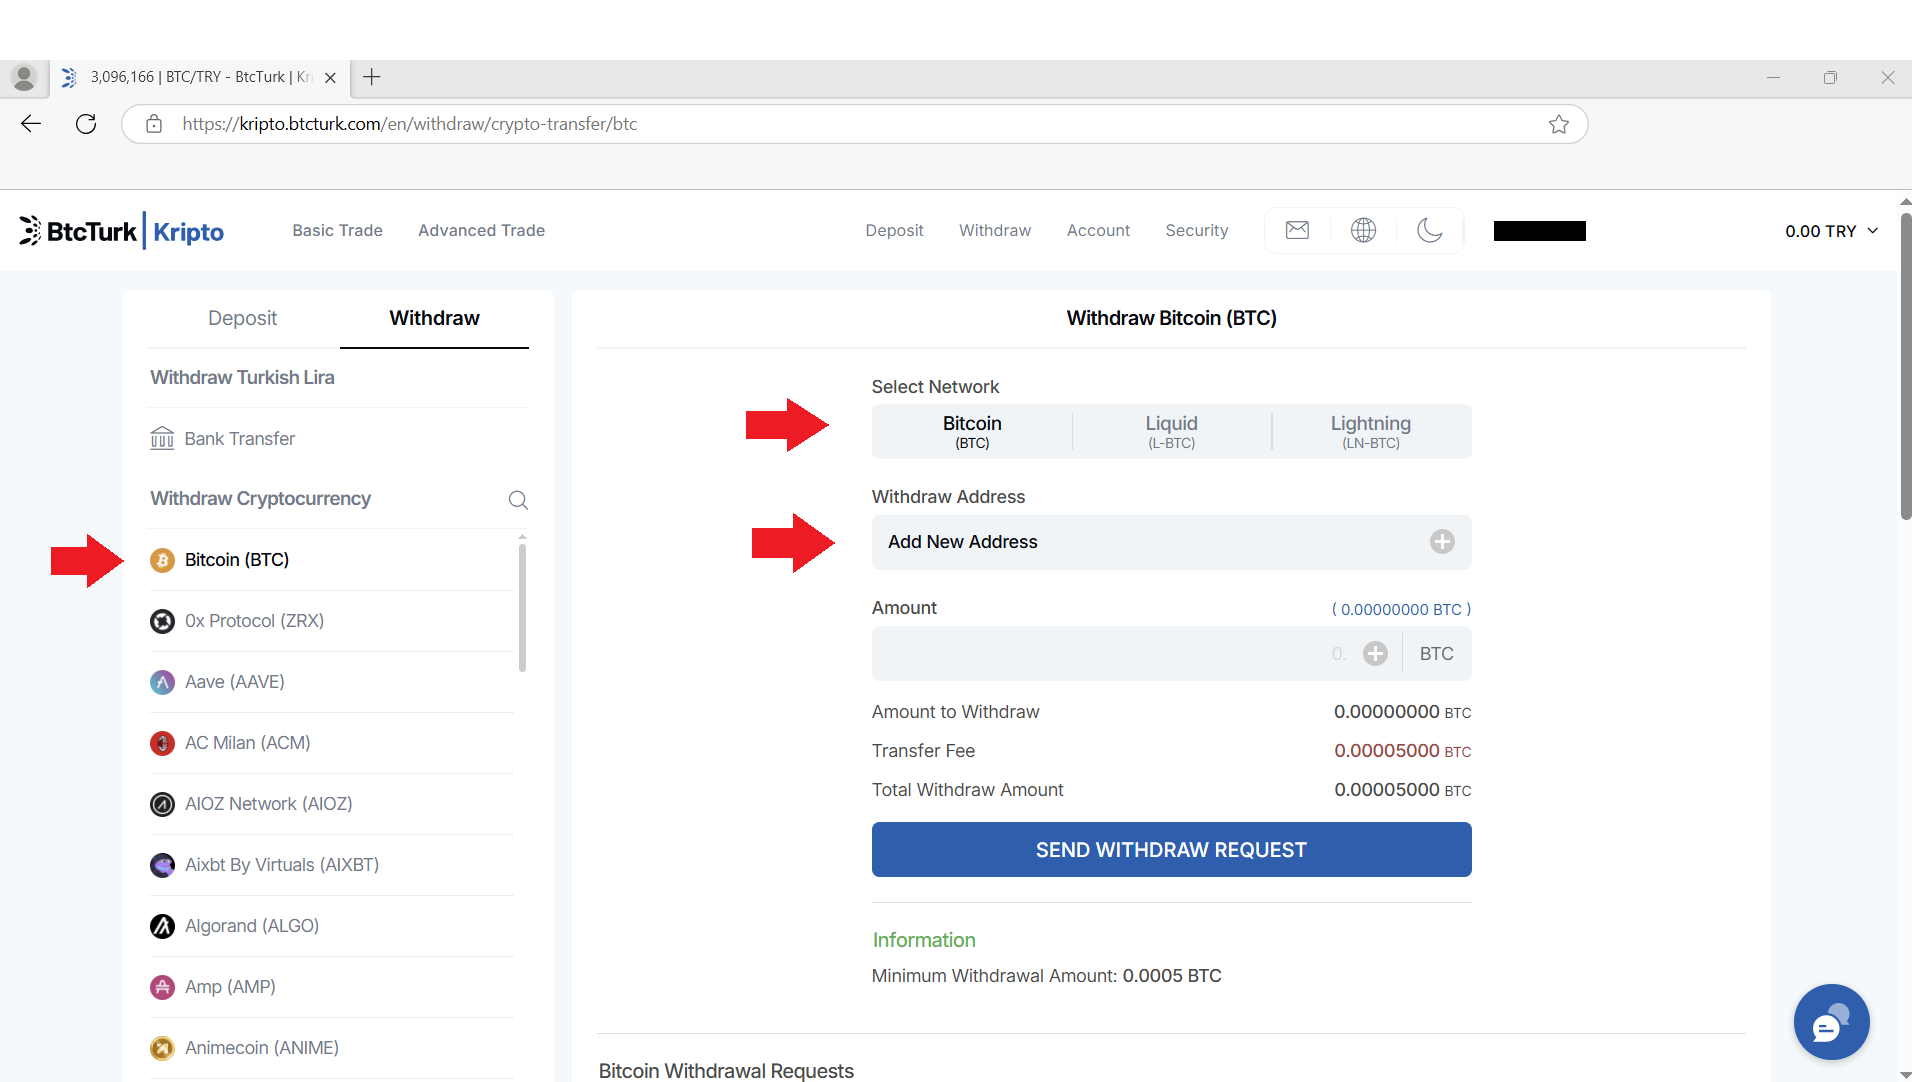Expand the 0.00 TRY balance dropdown
The image size is (1912, 1082).
[1831, 231]
